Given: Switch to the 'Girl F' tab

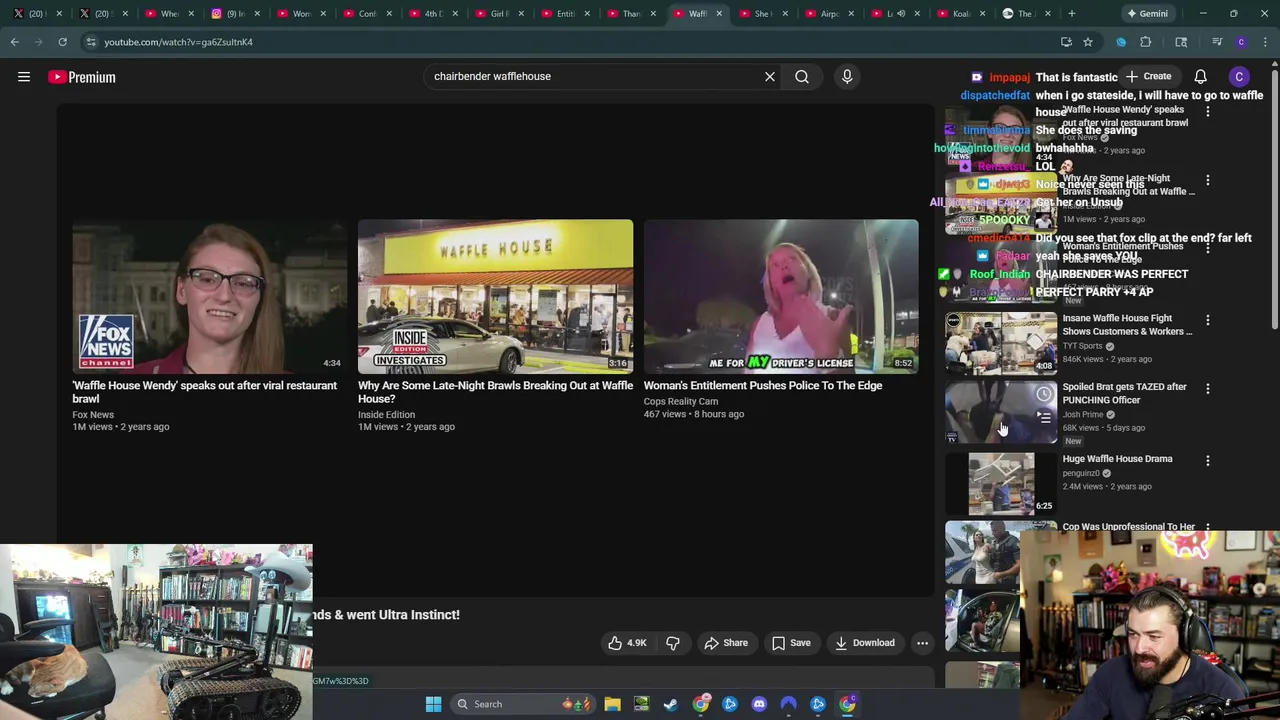Looking at the screenshot, I should 499,14.
